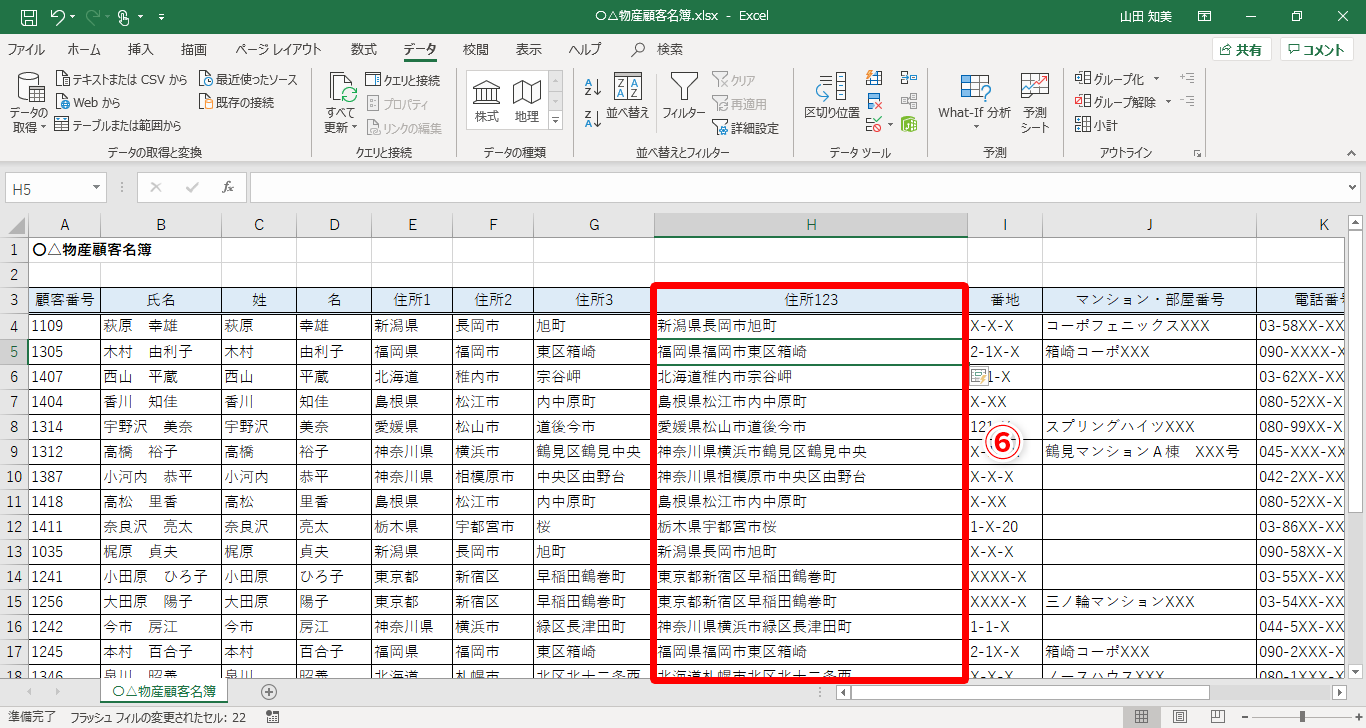Click the コメント button
Image resolution: width=1366 pixels, height=728 pixels.
pyautogui.click(x=1317, y=49)
